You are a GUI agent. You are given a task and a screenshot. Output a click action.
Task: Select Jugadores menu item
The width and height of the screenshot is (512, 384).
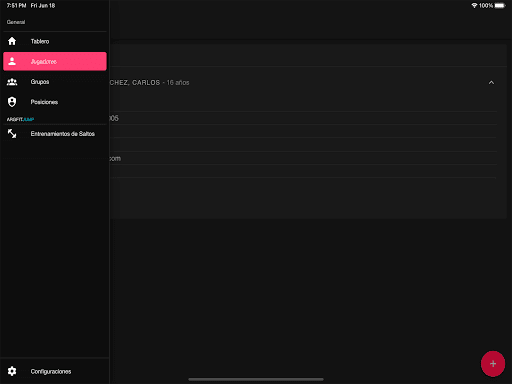[x=55, y=61]
